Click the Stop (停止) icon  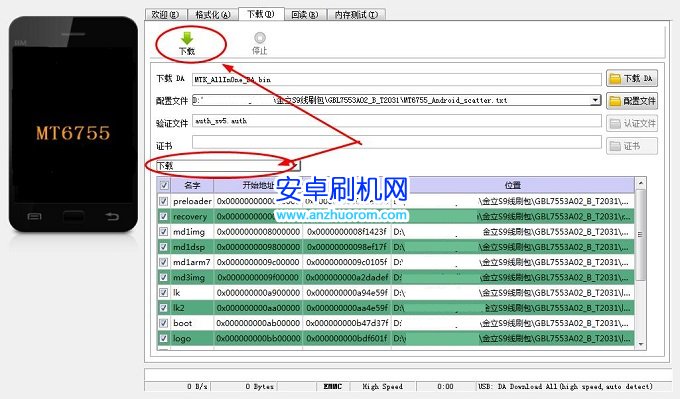pos(260,38)
